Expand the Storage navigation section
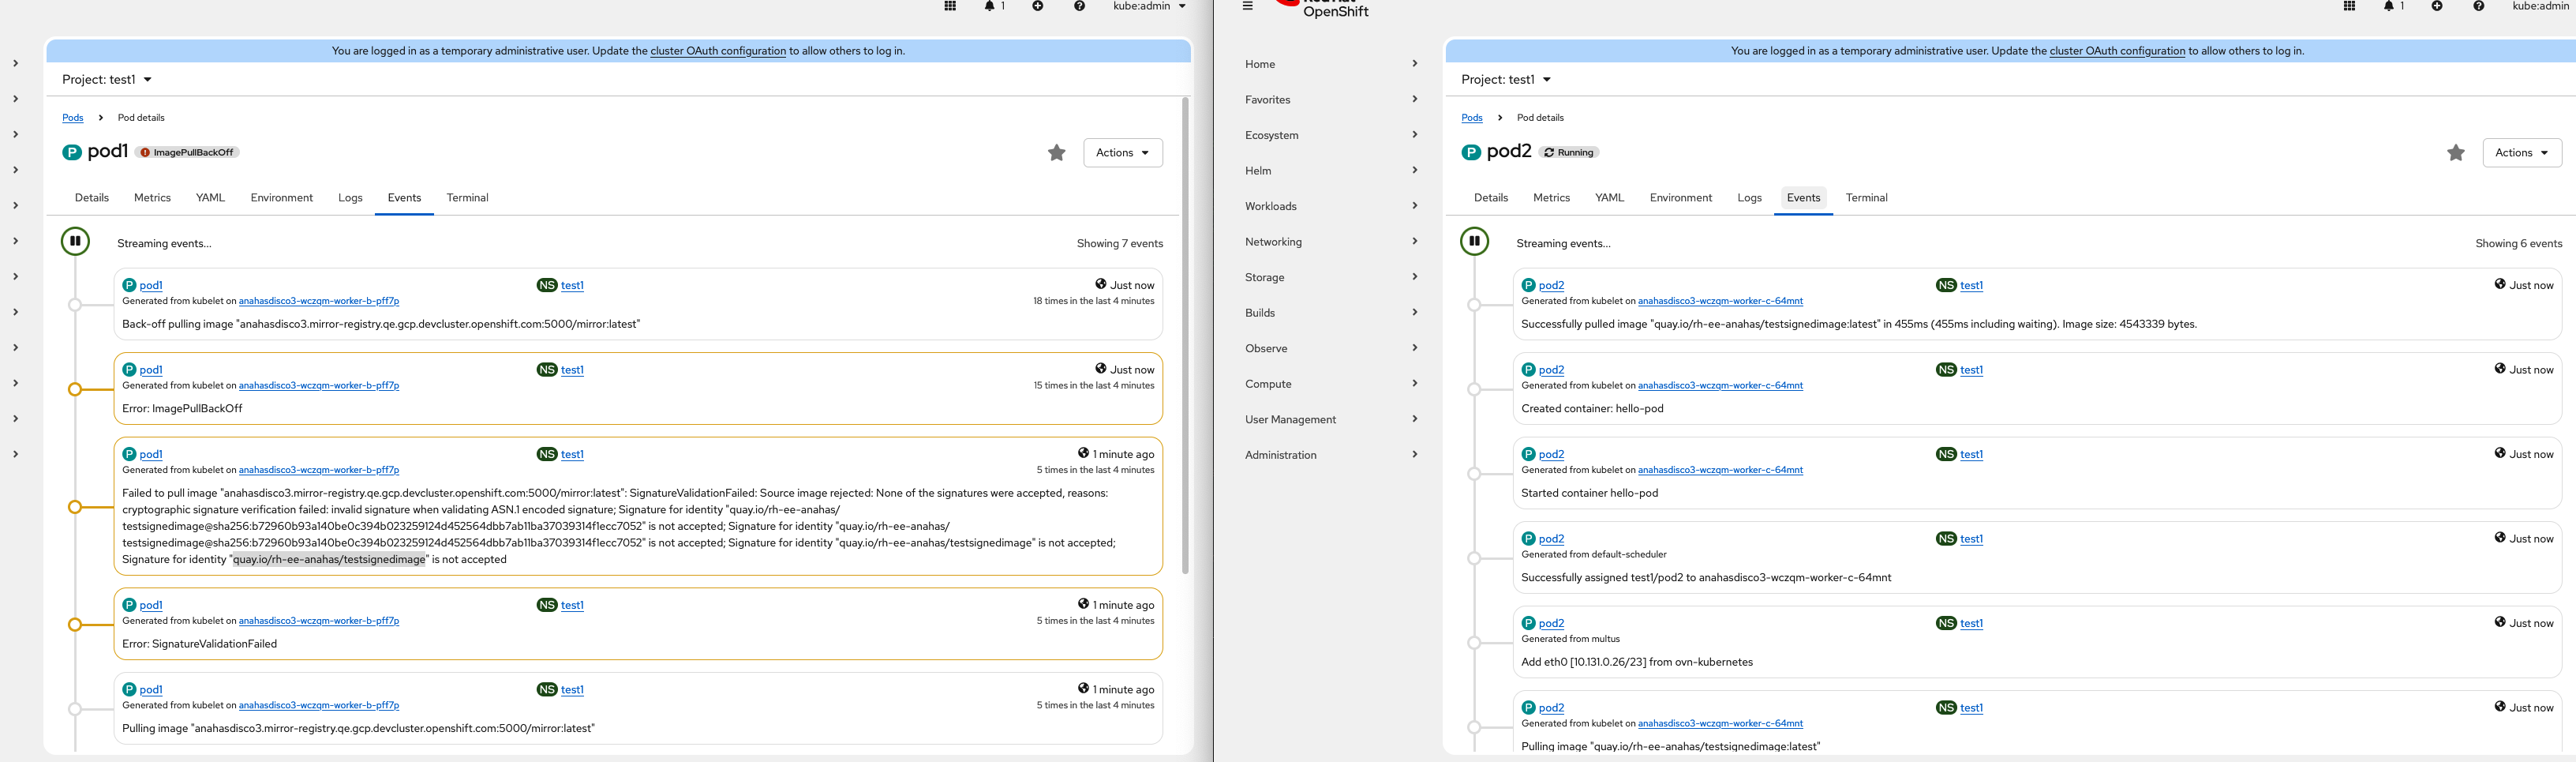 1331,277
